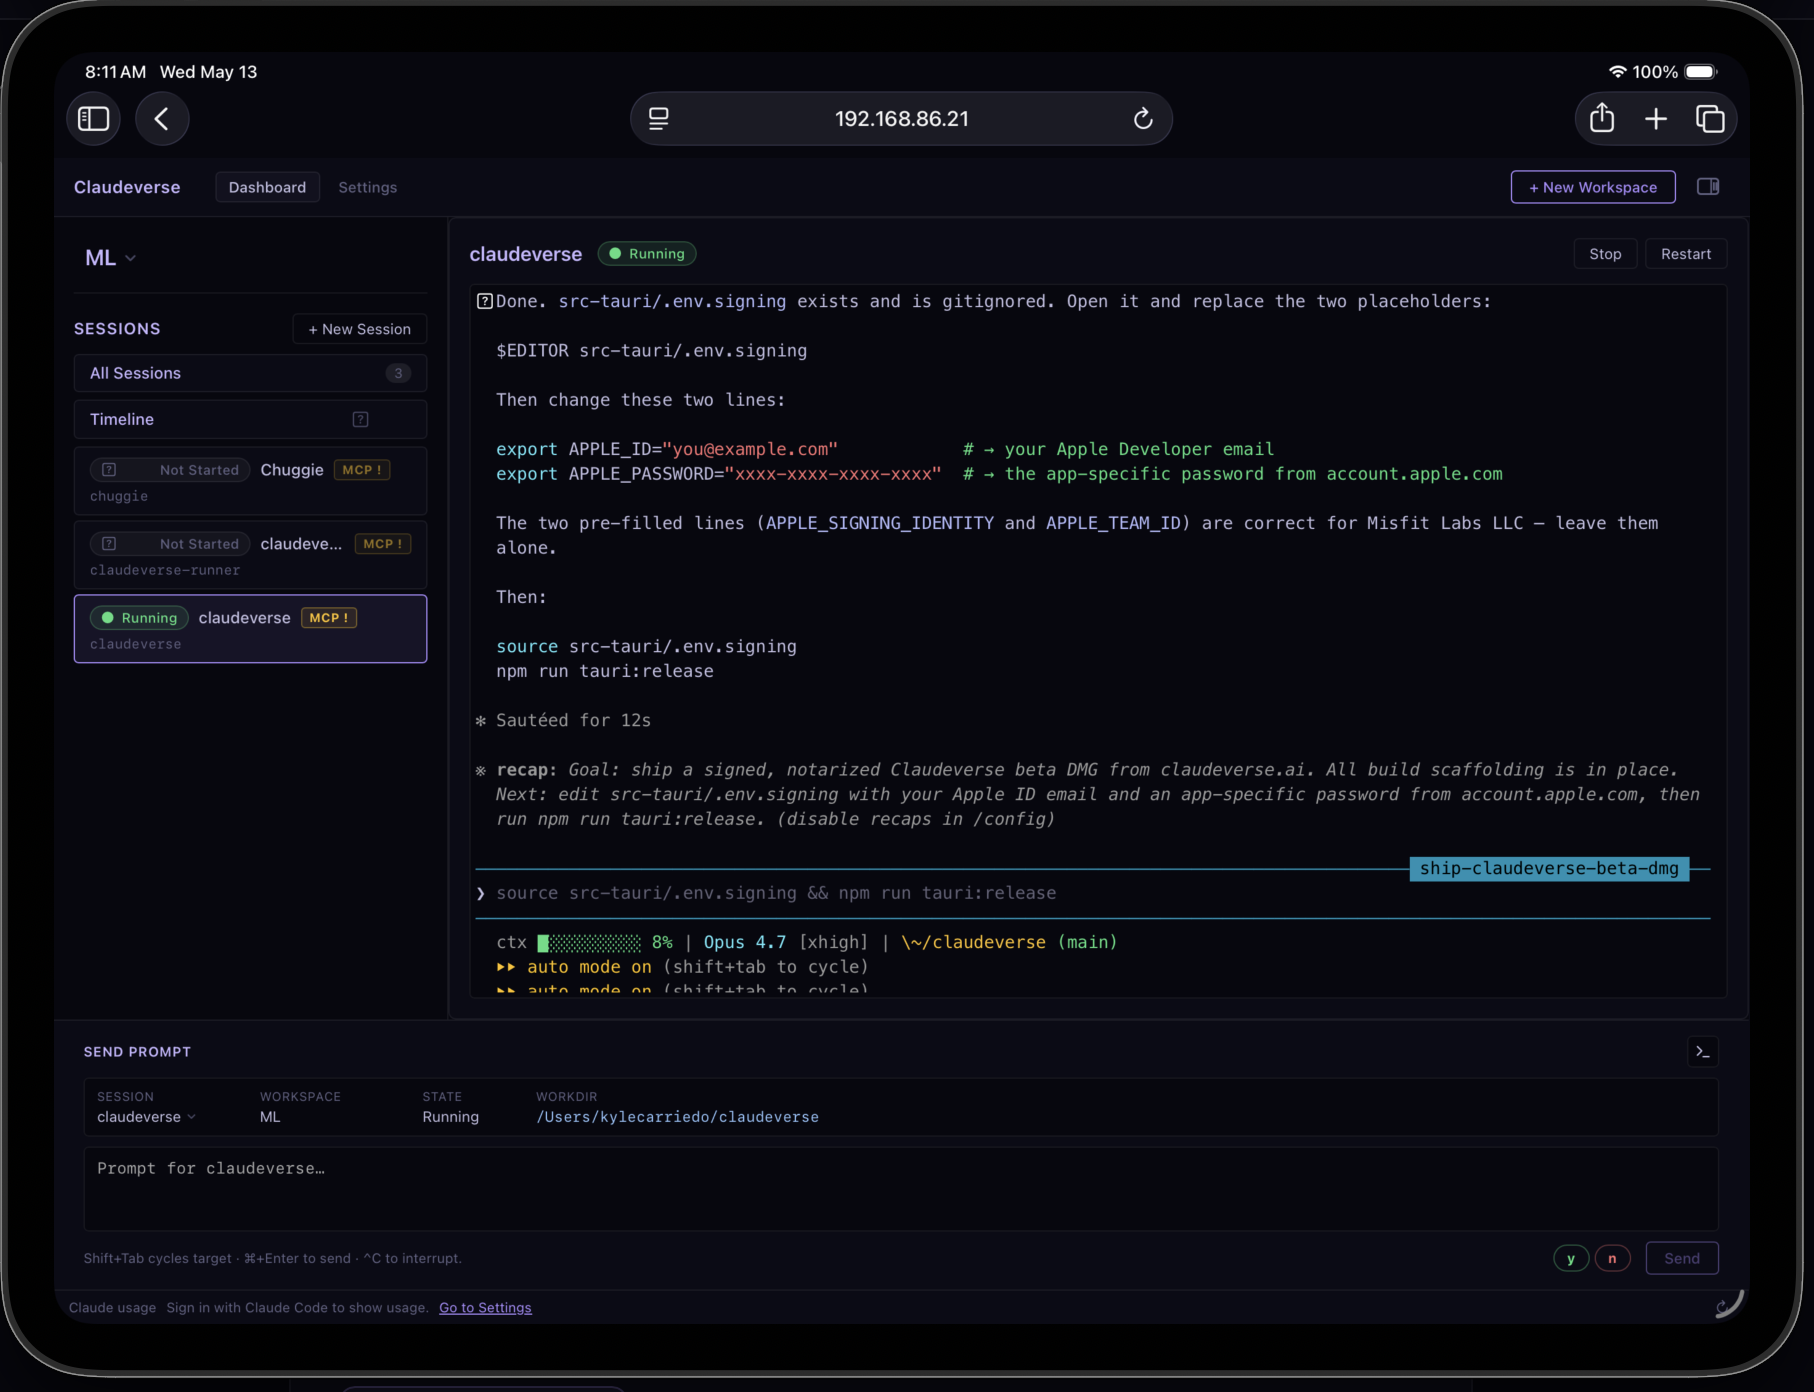Open page settings icon in address bar

click(x=659, y=119)
